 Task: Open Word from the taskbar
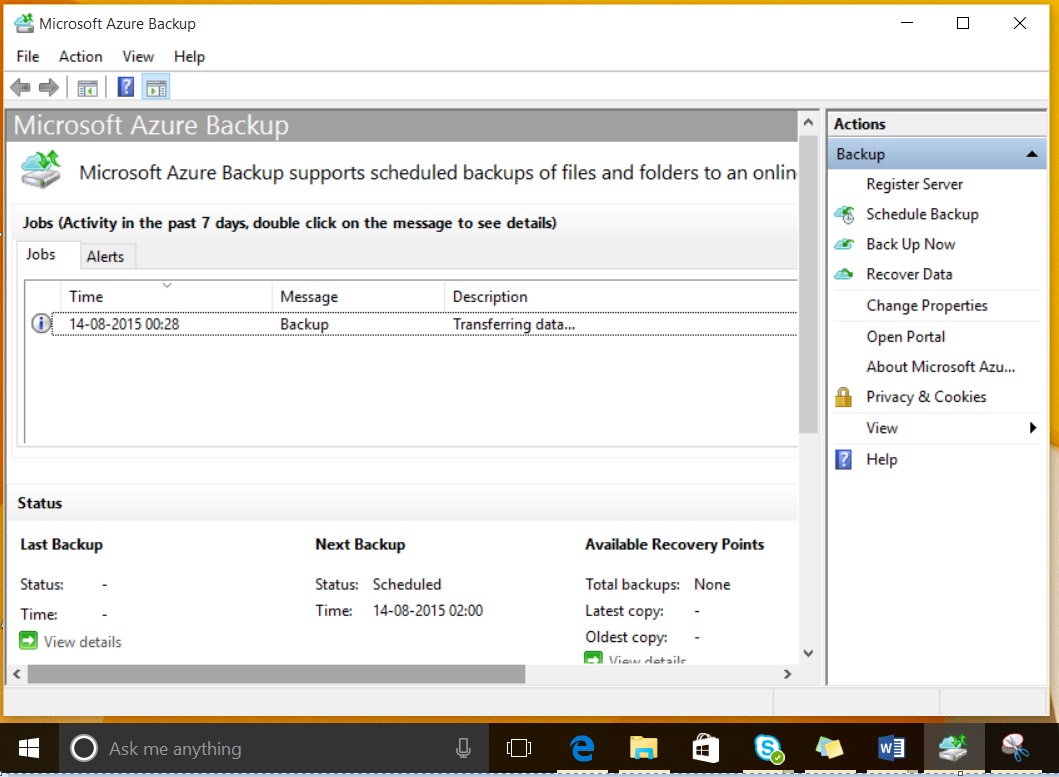click(891, 748)
